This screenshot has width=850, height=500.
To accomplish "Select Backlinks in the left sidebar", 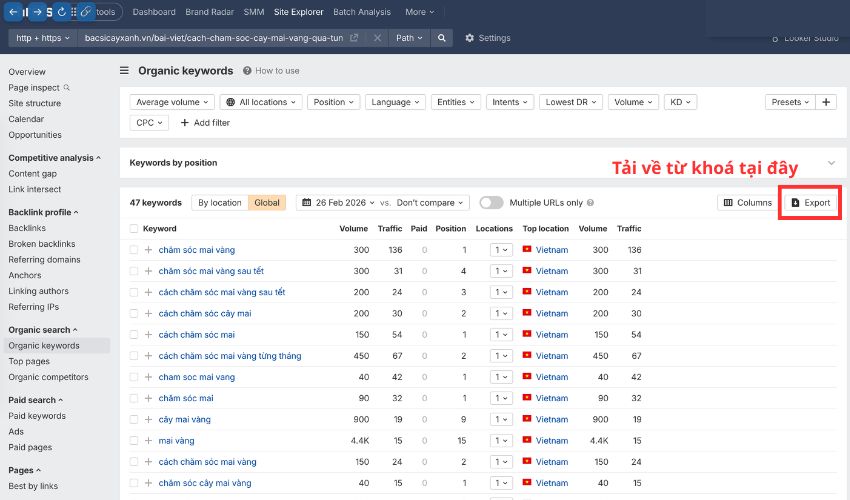I will point(28,229).
